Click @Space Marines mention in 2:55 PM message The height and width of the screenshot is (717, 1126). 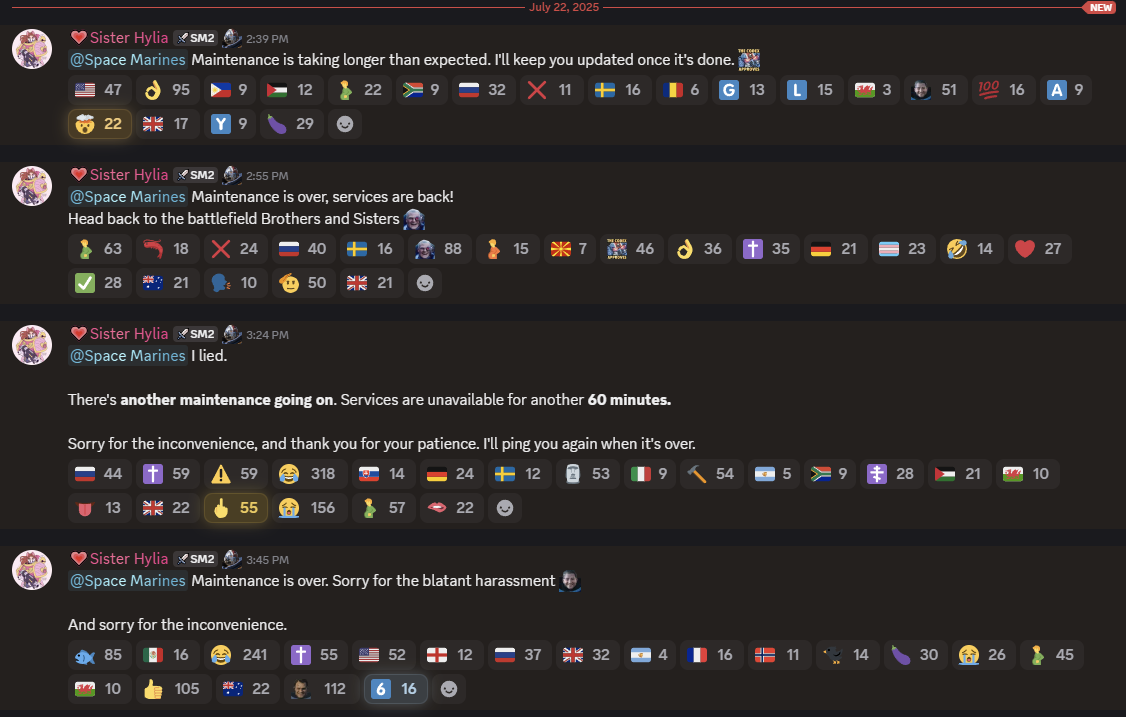[x=128, y=197]
